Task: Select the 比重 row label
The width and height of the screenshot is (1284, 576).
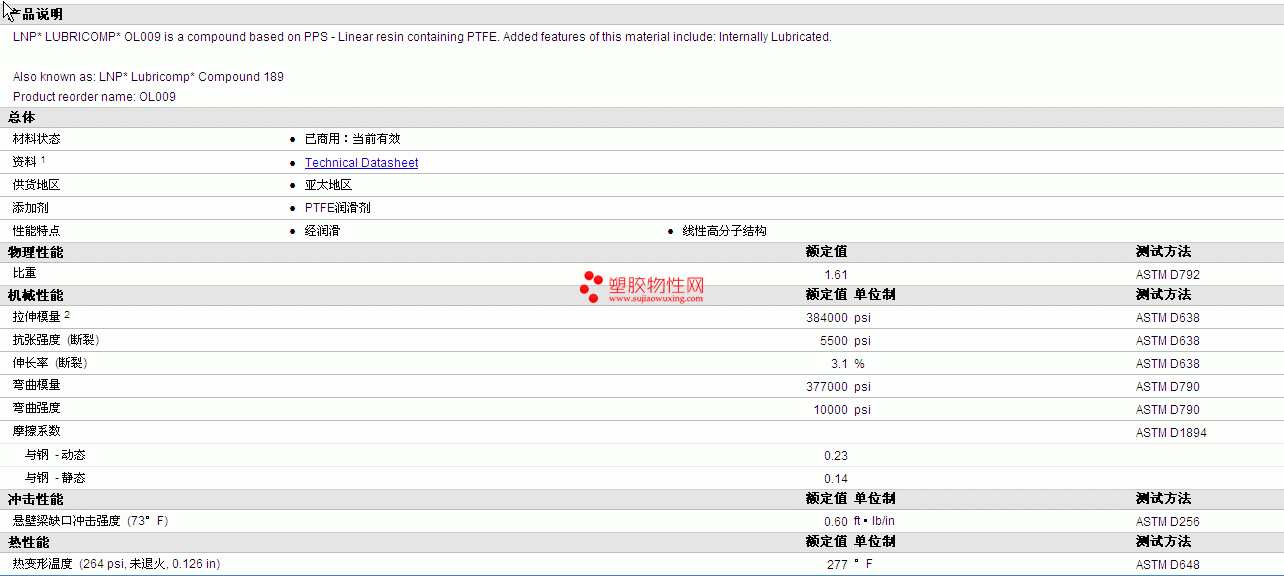Action: click(x=24, y=273)
